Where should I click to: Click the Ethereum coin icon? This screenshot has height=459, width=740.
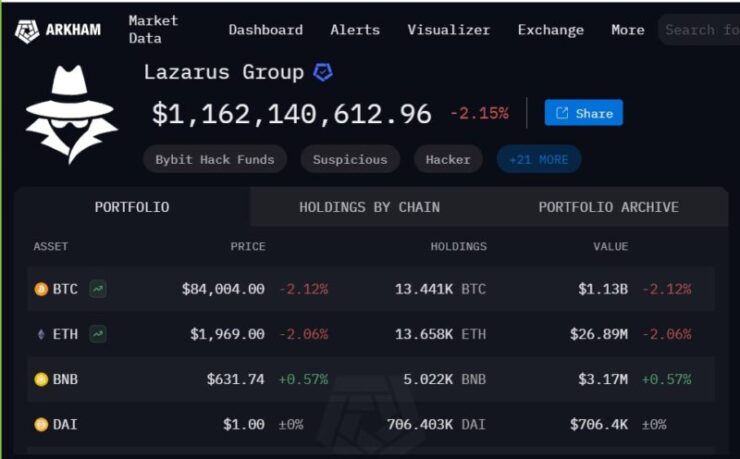[41, 334]
